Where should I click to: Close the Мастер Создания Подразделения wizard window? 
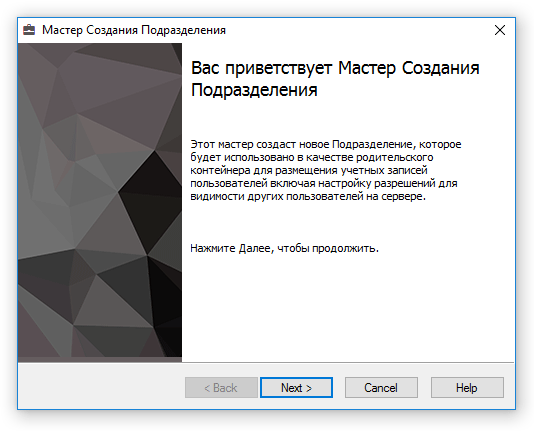500,30
